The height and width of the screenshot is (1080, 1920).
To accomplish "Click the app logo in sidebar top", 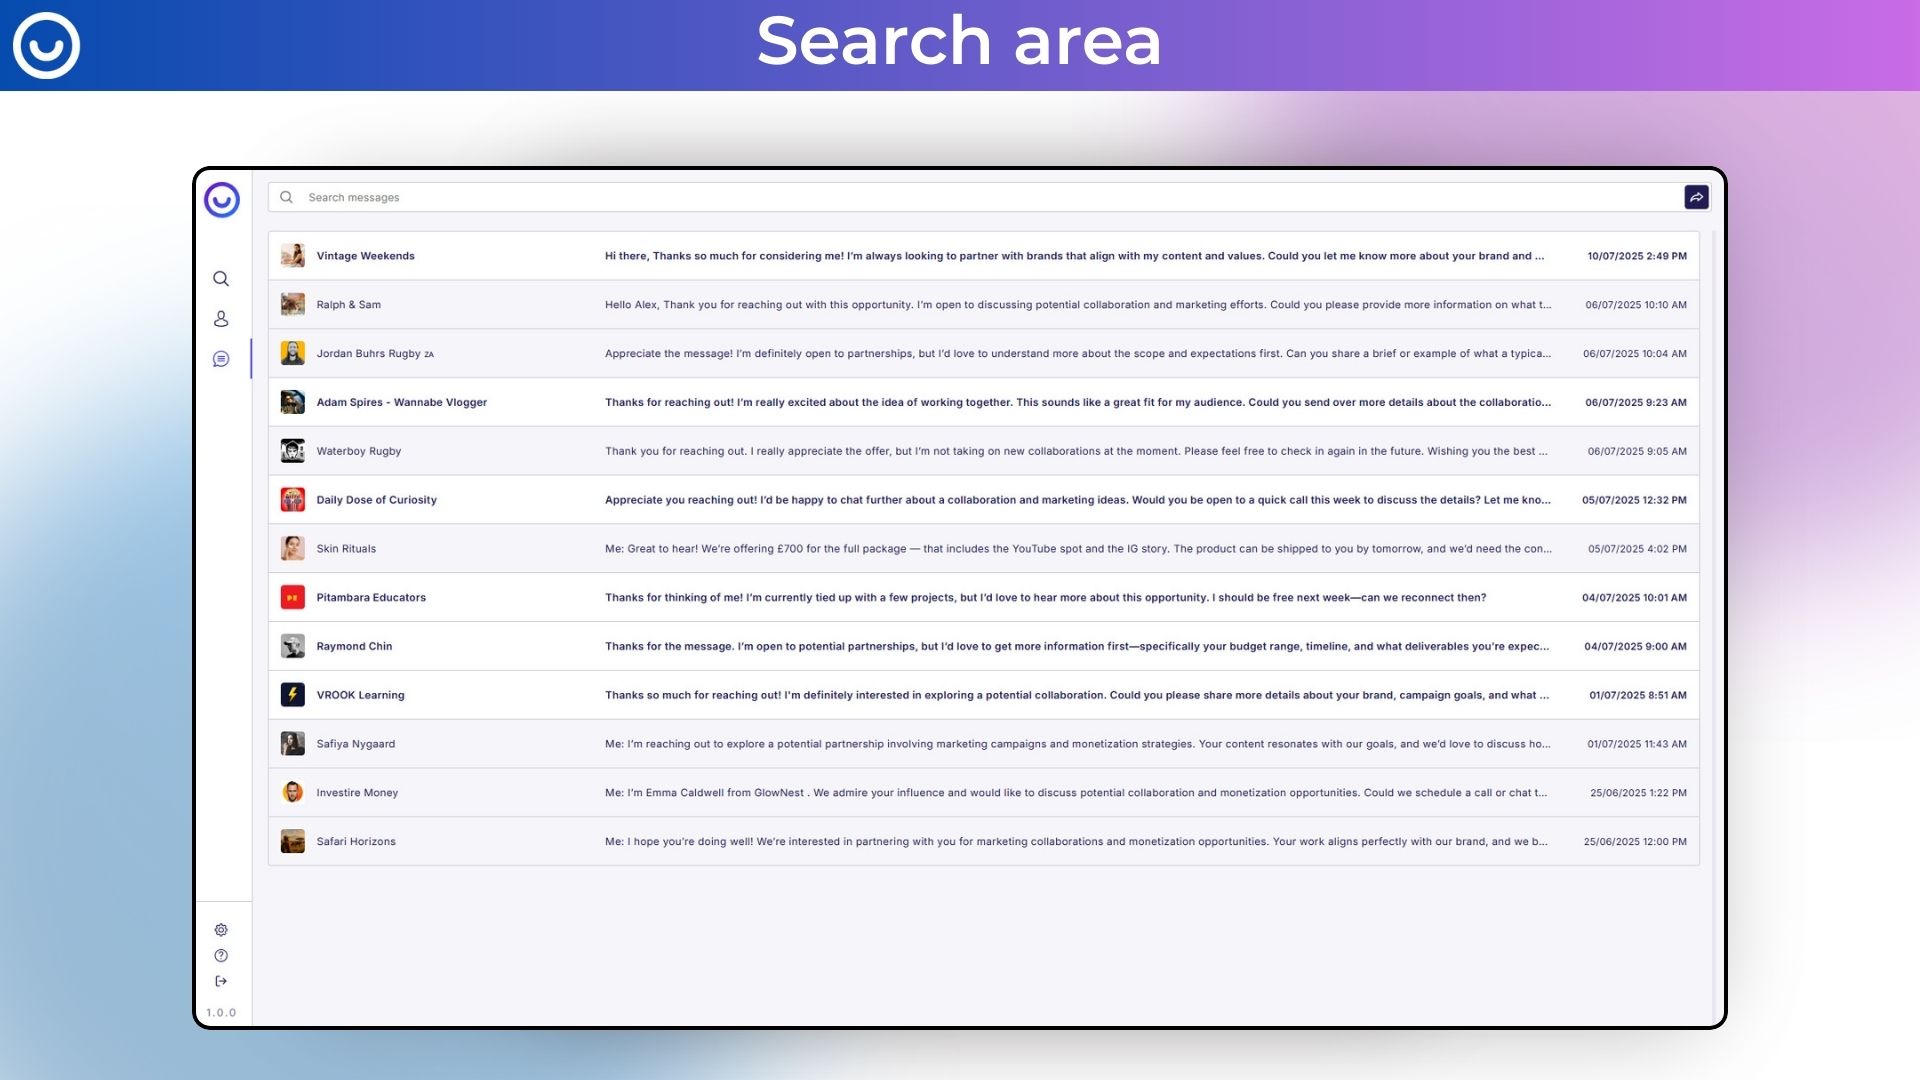I will tap(222, 200).
